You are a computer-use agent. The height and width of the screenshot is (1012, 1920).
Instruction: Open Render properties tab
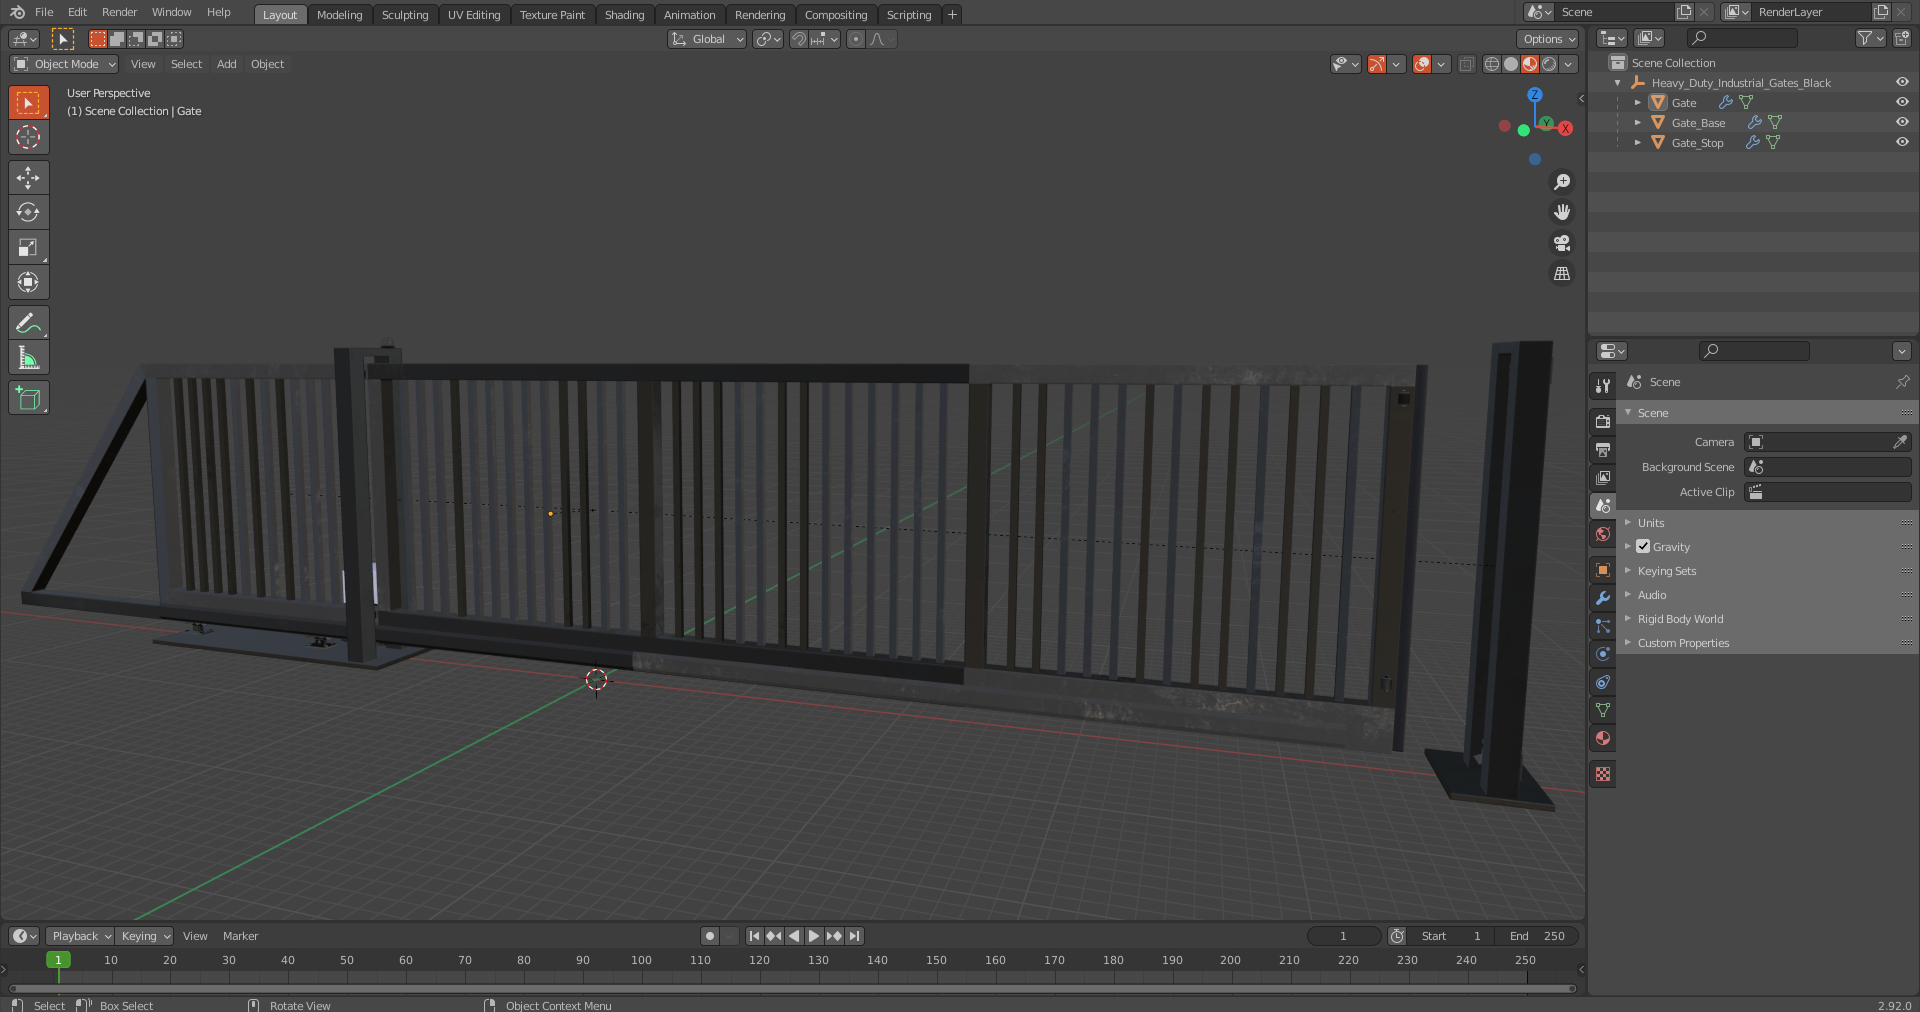point(1603,421)
